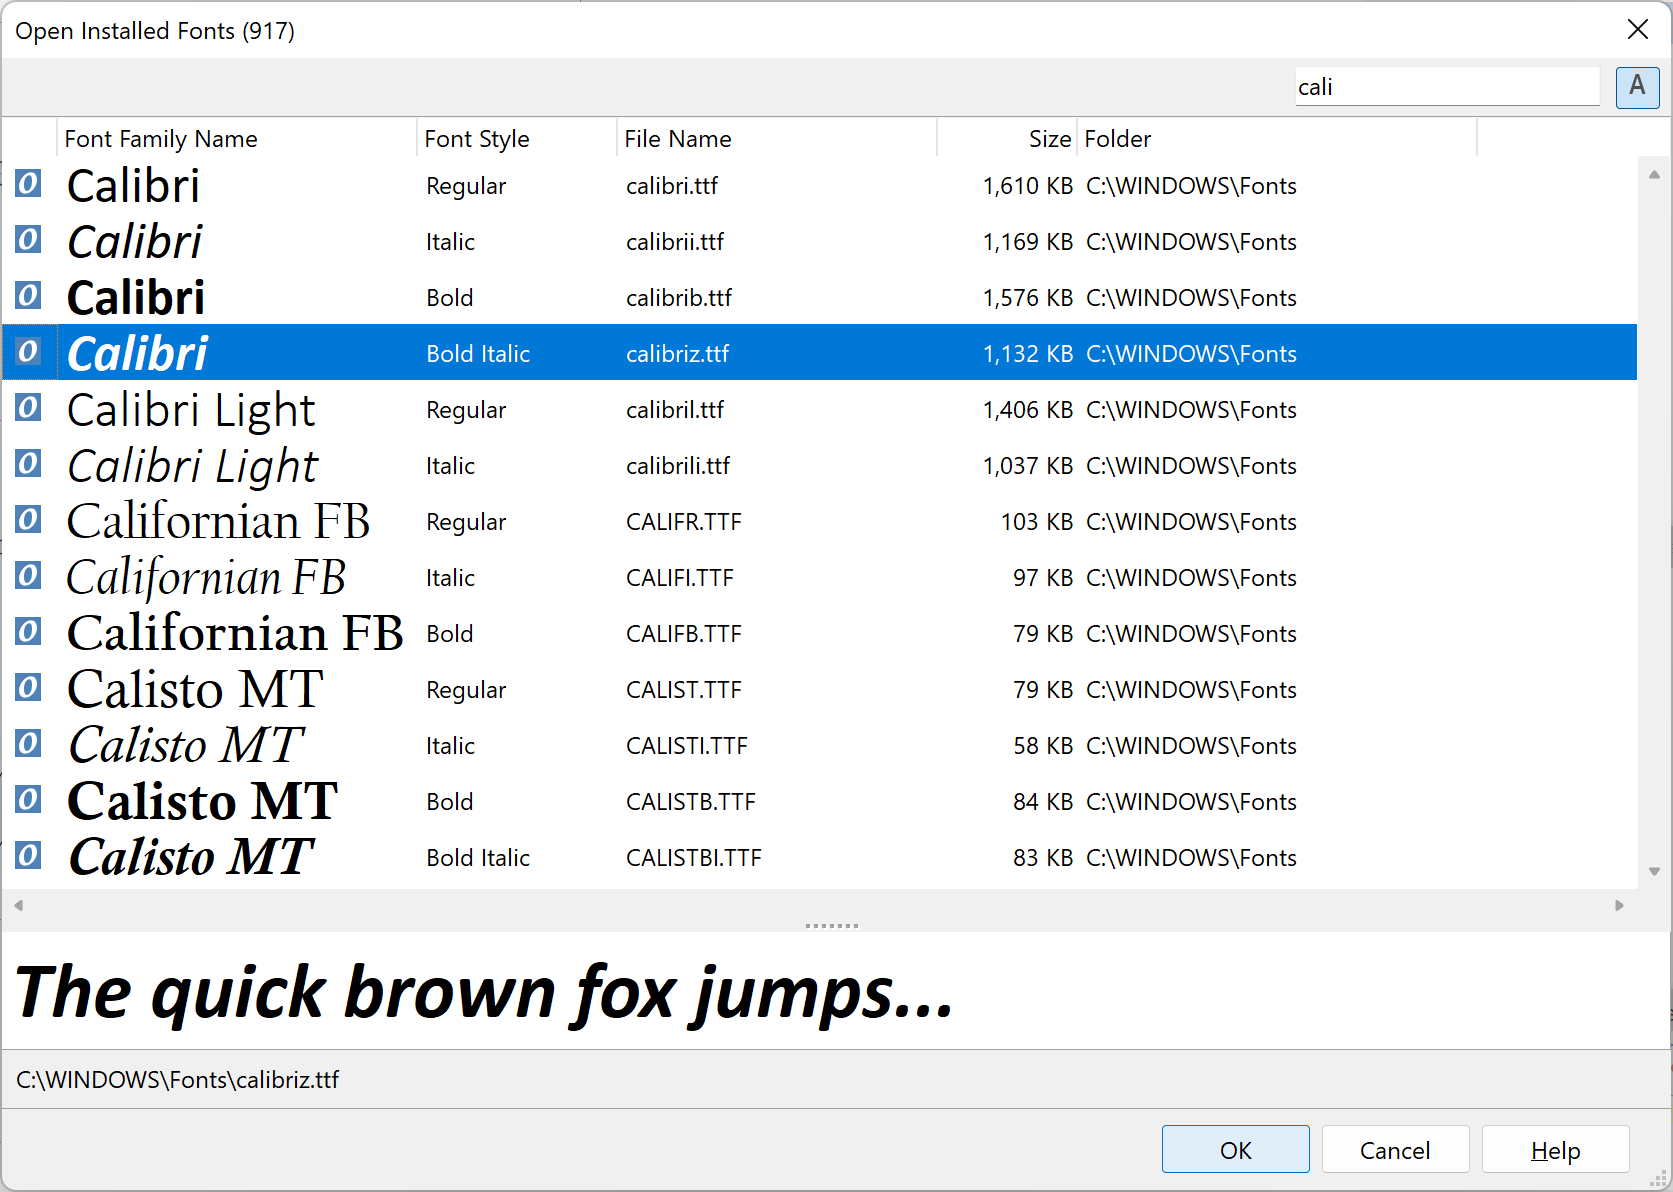Open Help for this dialog
This screenshot has width=1673, height=1192.
pyautogui.click(x=1555, y=1150)
